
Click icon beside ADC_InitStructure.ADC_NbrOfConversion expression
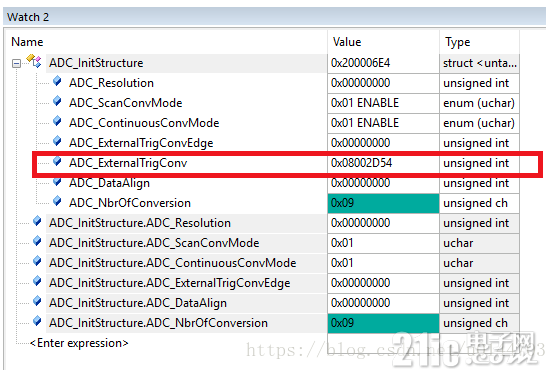coord(37,321)
